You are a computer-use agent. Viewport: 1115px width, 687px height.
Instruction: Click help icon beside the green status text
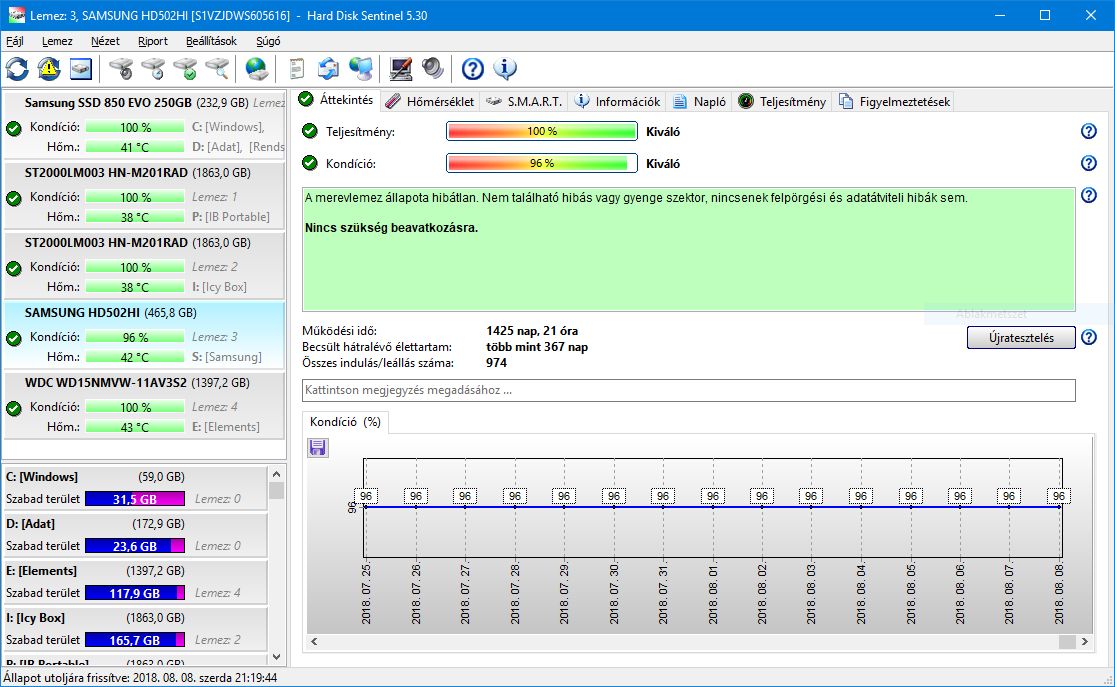pyautogui.click(x=1089, y=195)
